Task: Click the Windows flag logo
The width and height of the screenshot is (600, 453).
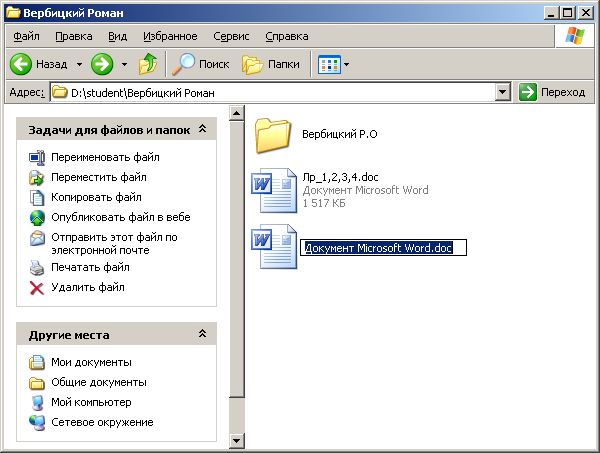Action: pyautogui.click(x=575, y=36)
